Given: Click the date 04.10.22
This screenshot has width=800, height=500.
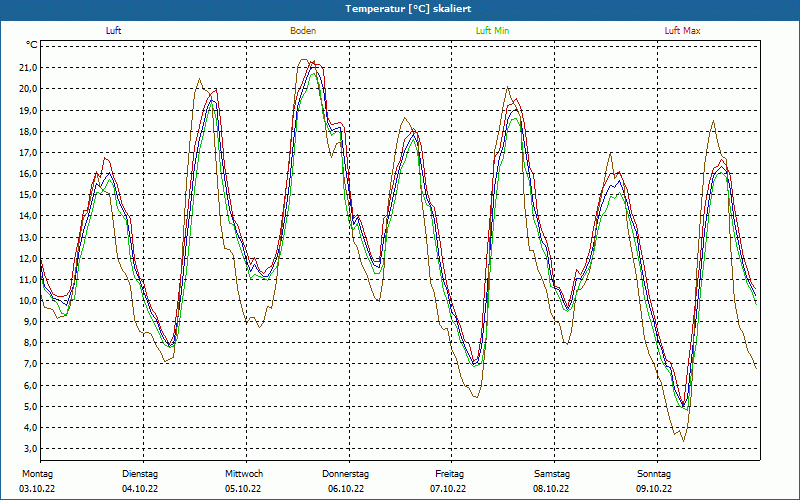Looking at the screenshot, I should point(140,489).
